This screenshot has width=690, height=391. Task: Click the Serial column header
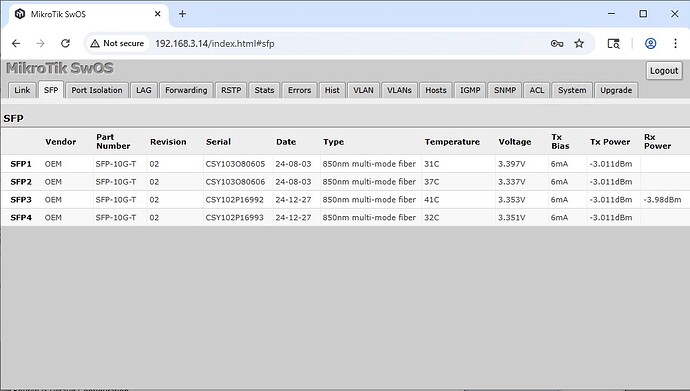(218, 142)
